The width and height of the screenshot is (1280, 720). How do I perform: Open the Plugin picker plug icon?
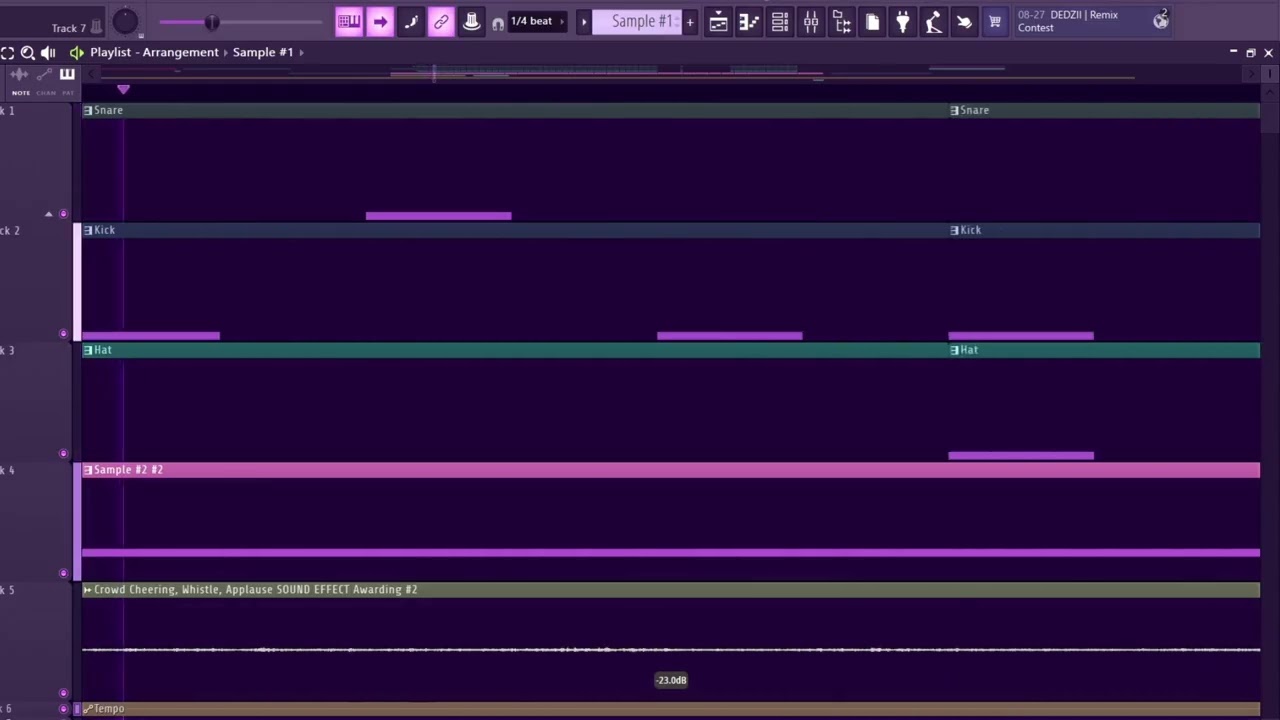coord(903,21)
